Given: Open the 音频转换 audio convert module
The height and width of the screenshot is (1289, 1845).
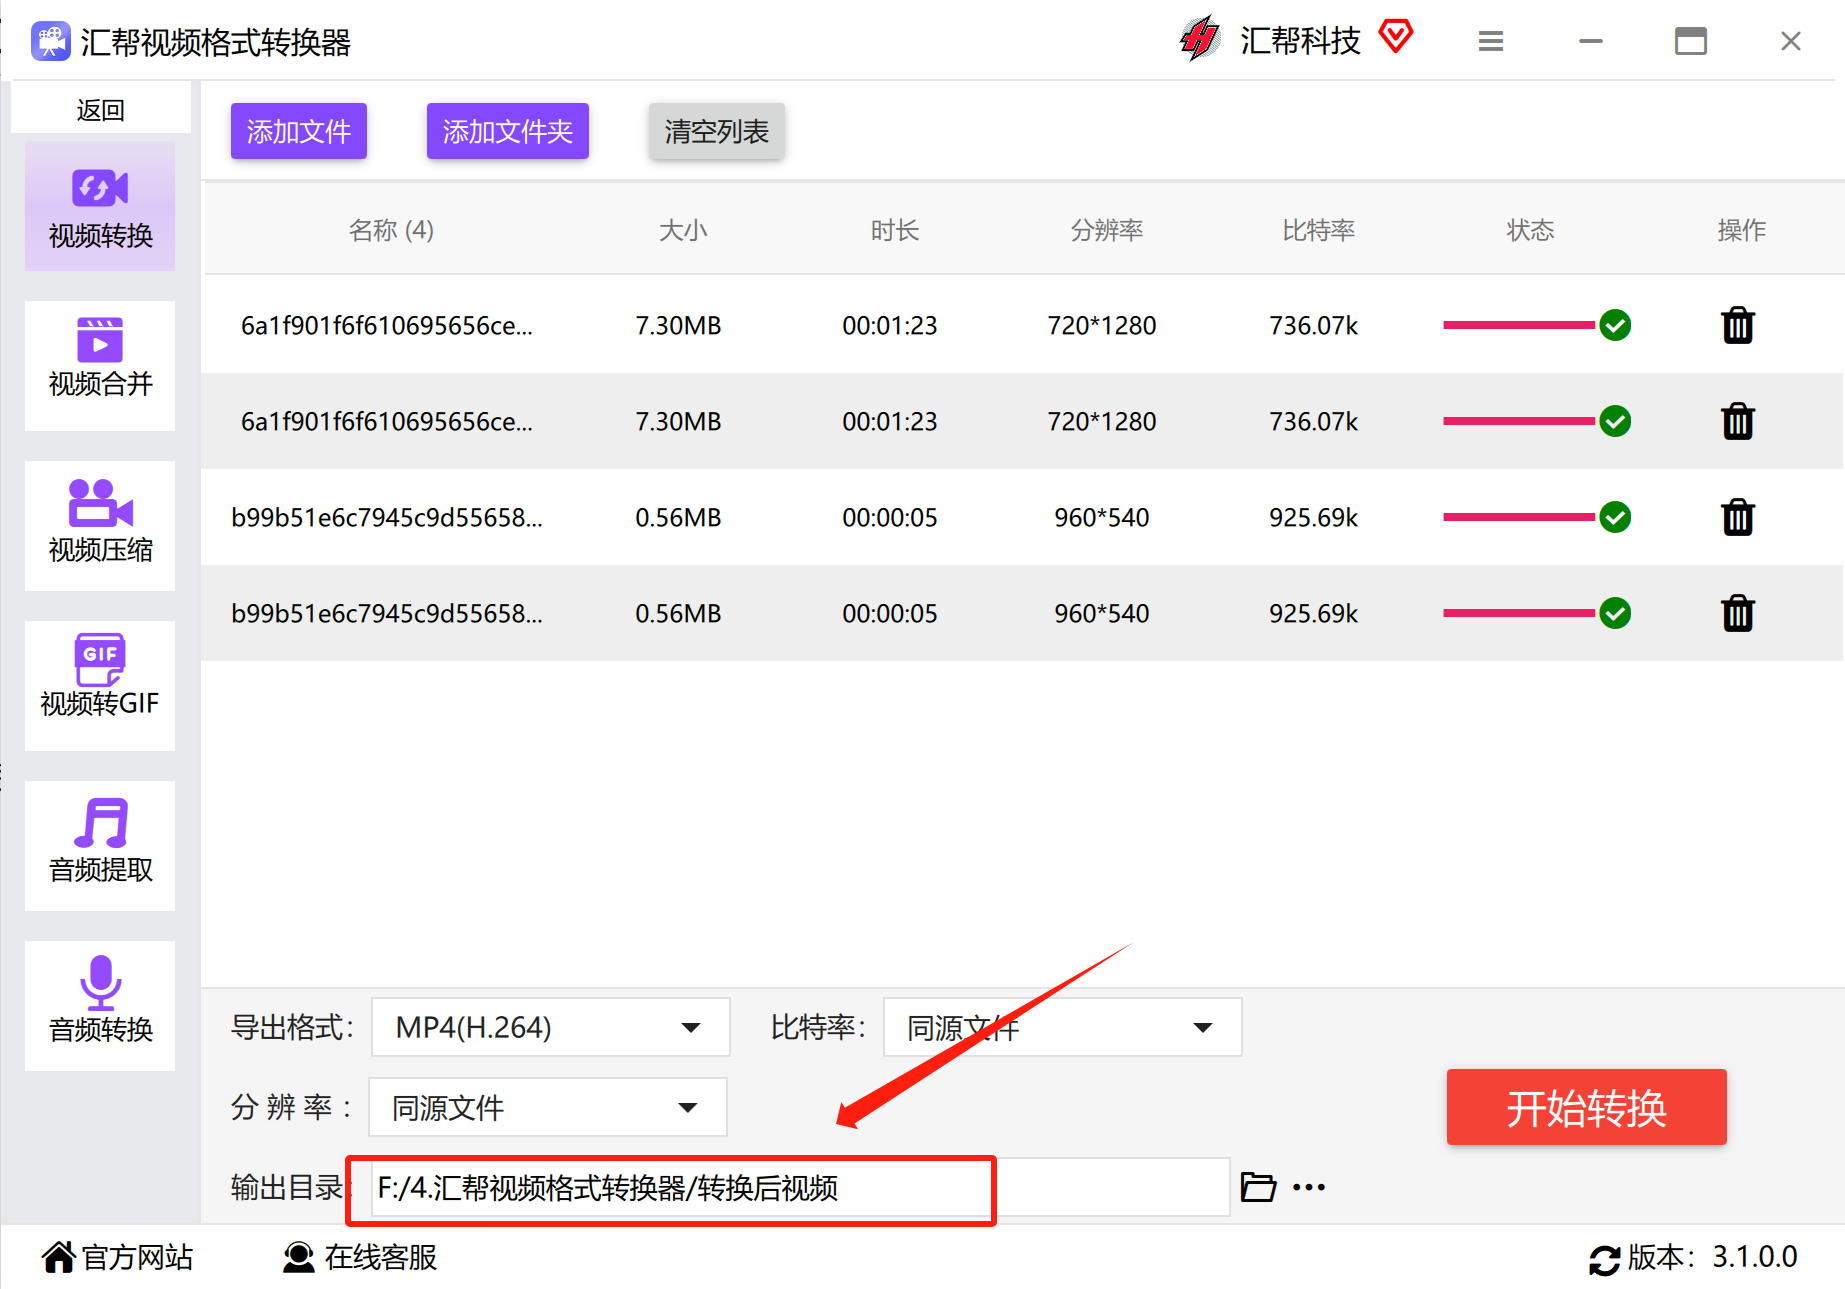Looking at the screenshot, I should 100,1006.
